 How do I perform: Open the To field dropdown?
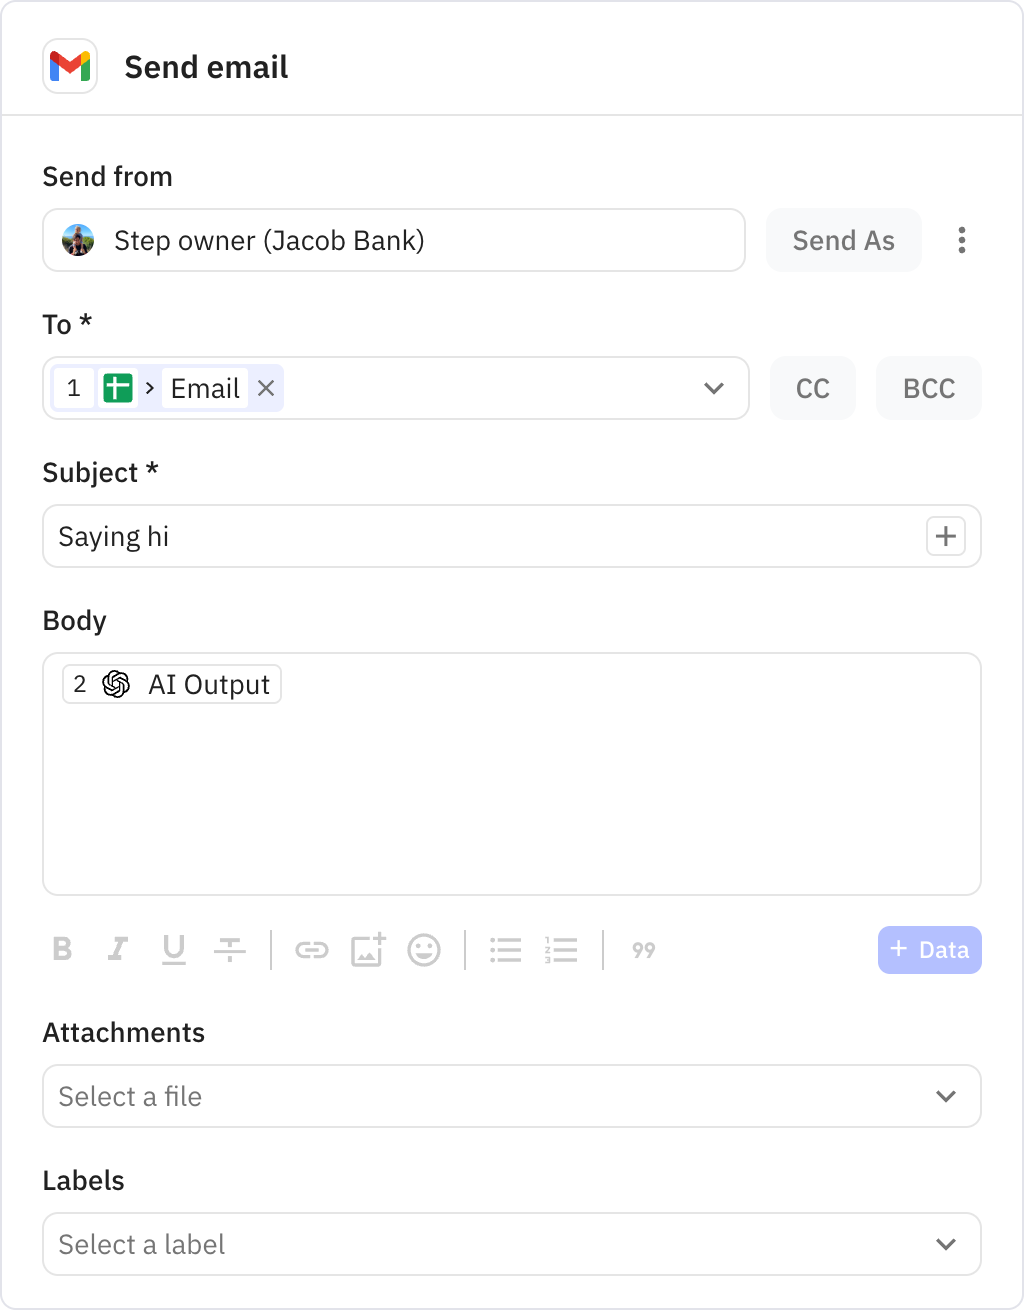pyautogui.click(x=713, y=388)
